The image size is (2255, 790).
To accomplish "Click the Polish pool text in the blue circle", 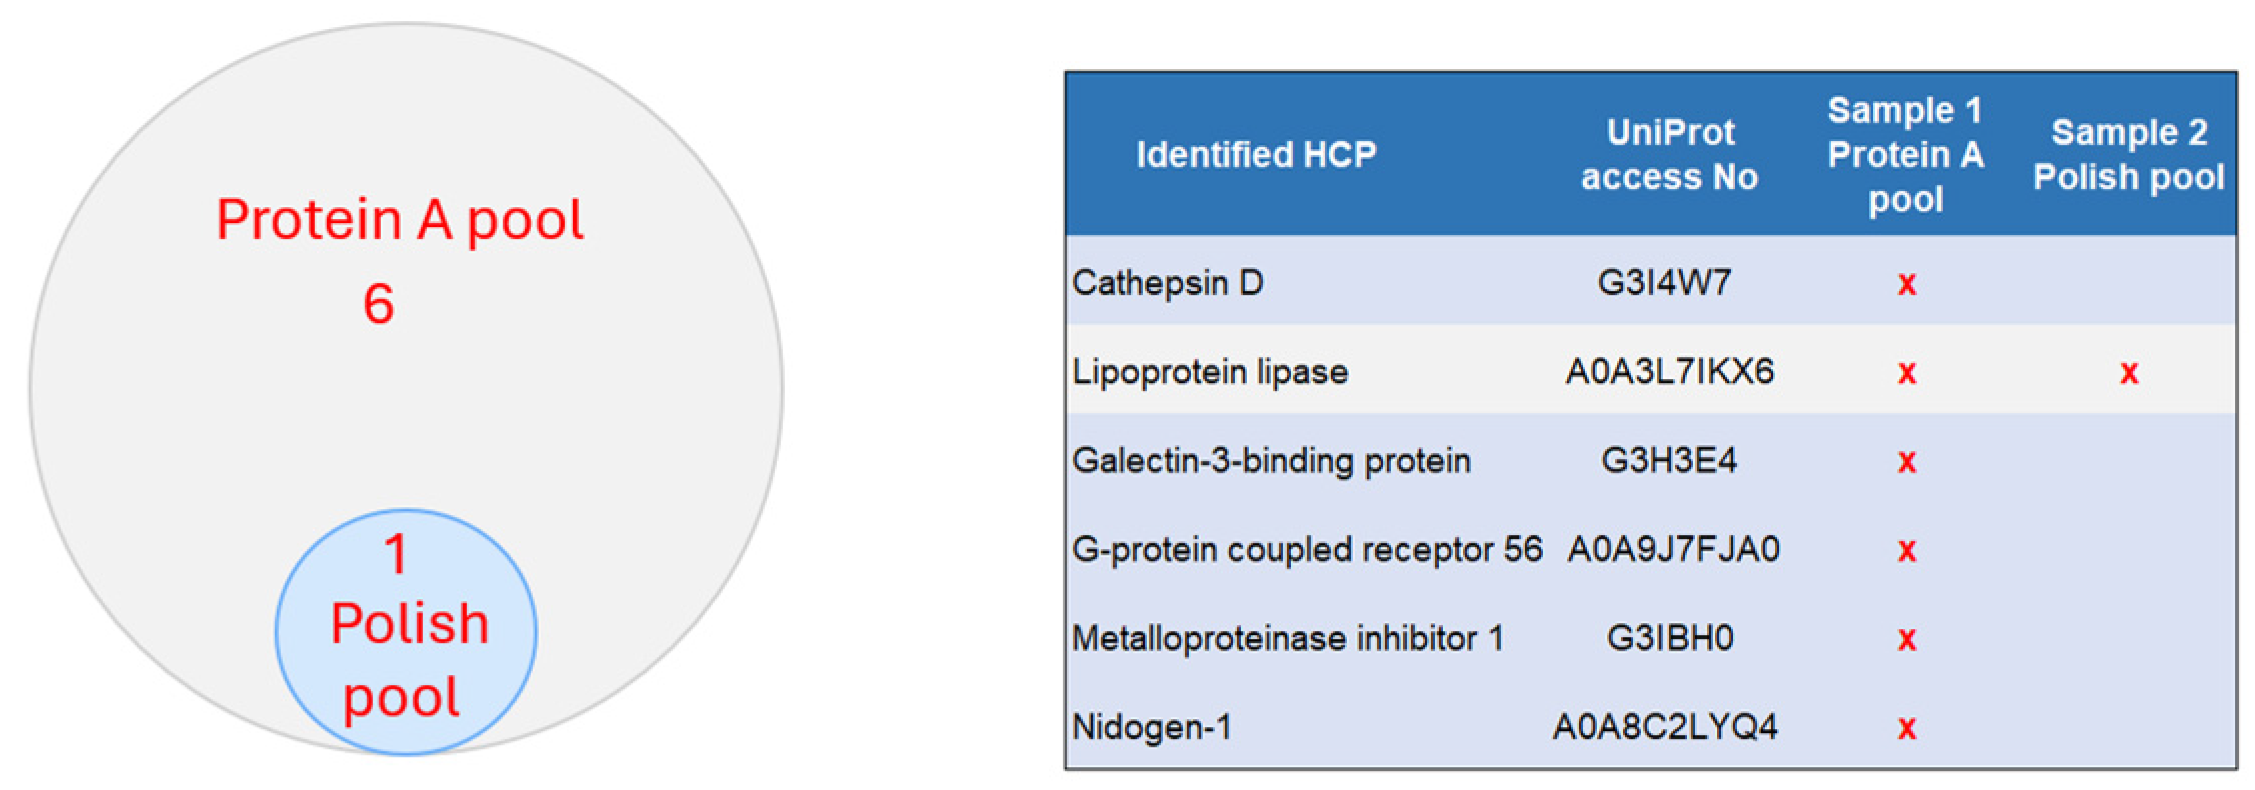I will click(x=408, y=660).
